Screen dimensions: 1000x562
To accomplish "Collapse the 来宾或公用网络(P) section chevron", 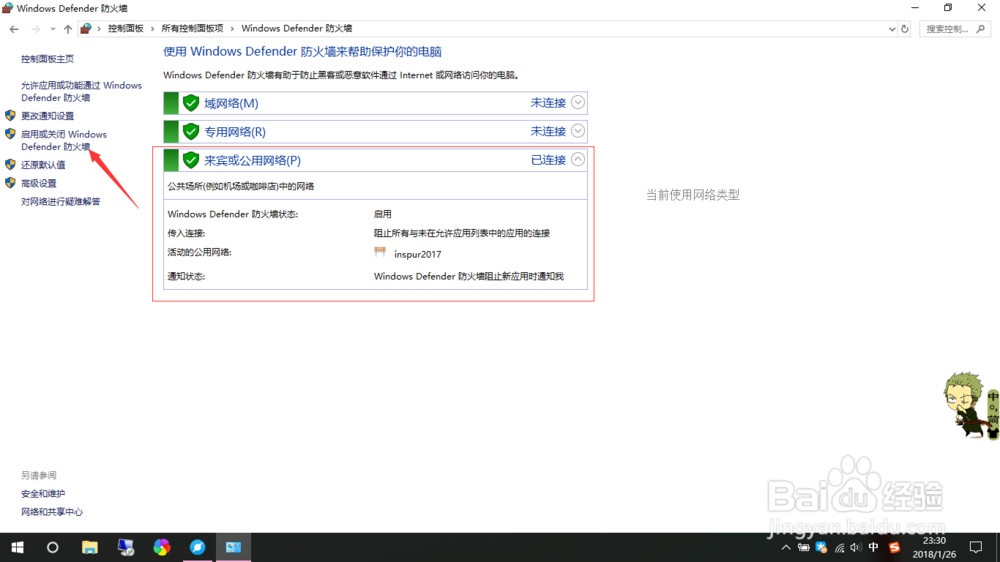I will [x=578, y=159].
